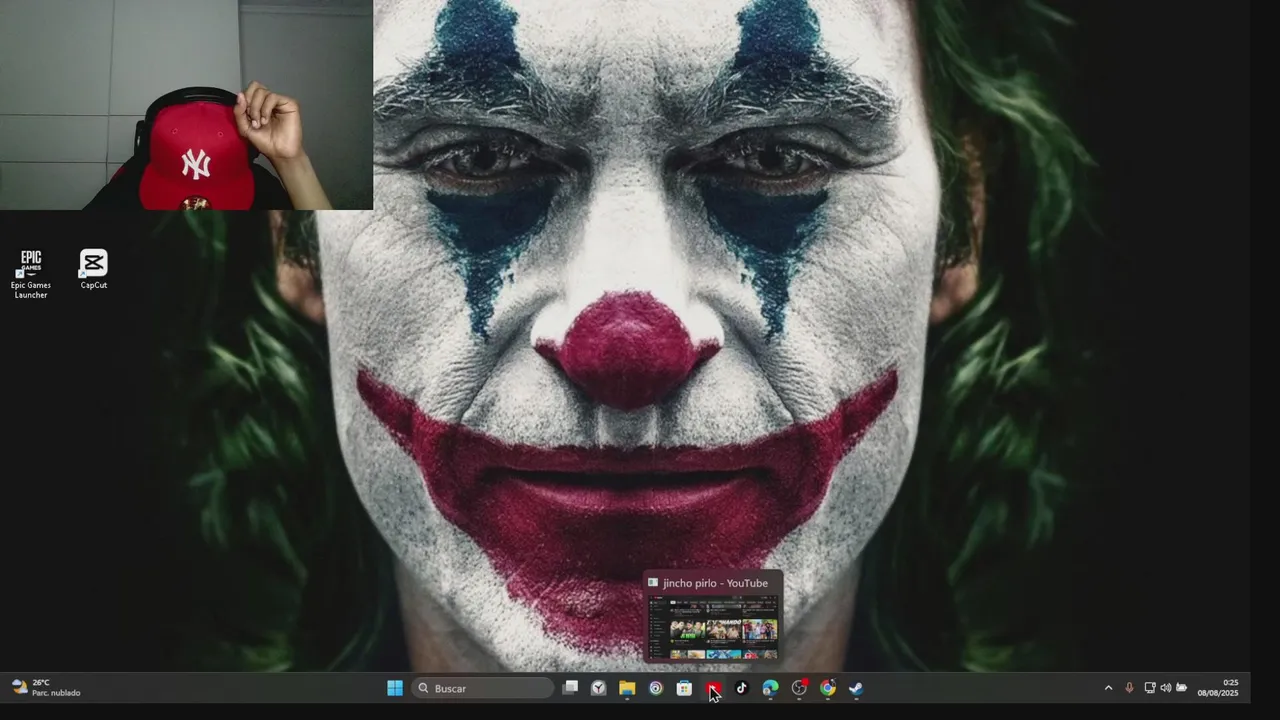Click the microphone tray indicator
This screenshot has width=1280, height=720.
pyautogui.click(x=1129, y=688)
